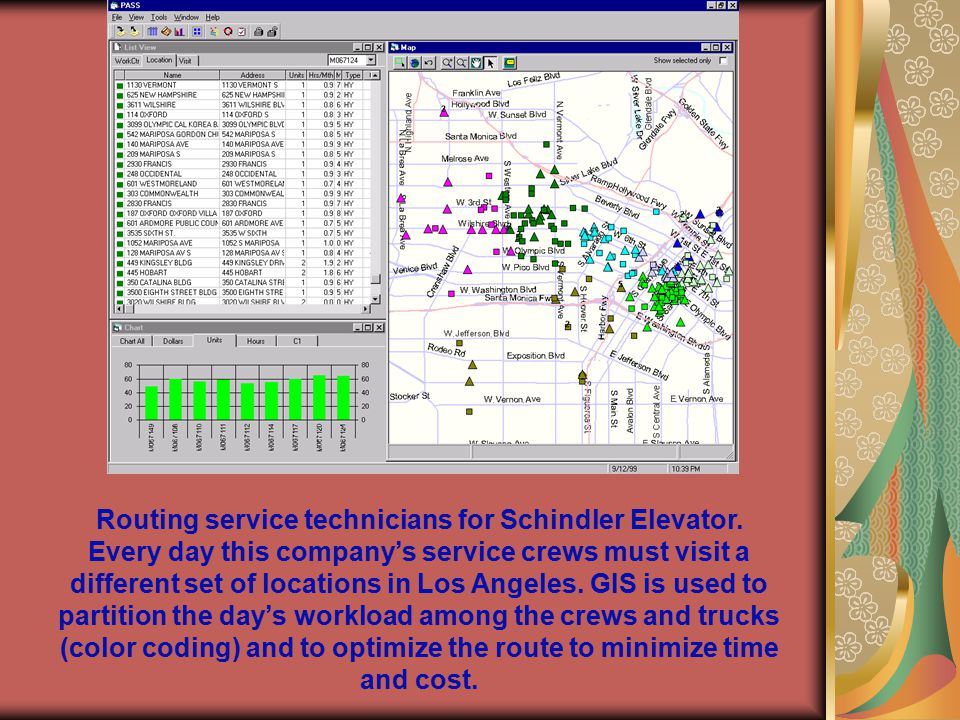Image resolution: width=960 pixels, height=720 pixels.
Task: Click the checklist clipboard toolbar icon
Action: pyautogui.click(x=242, y=31)
